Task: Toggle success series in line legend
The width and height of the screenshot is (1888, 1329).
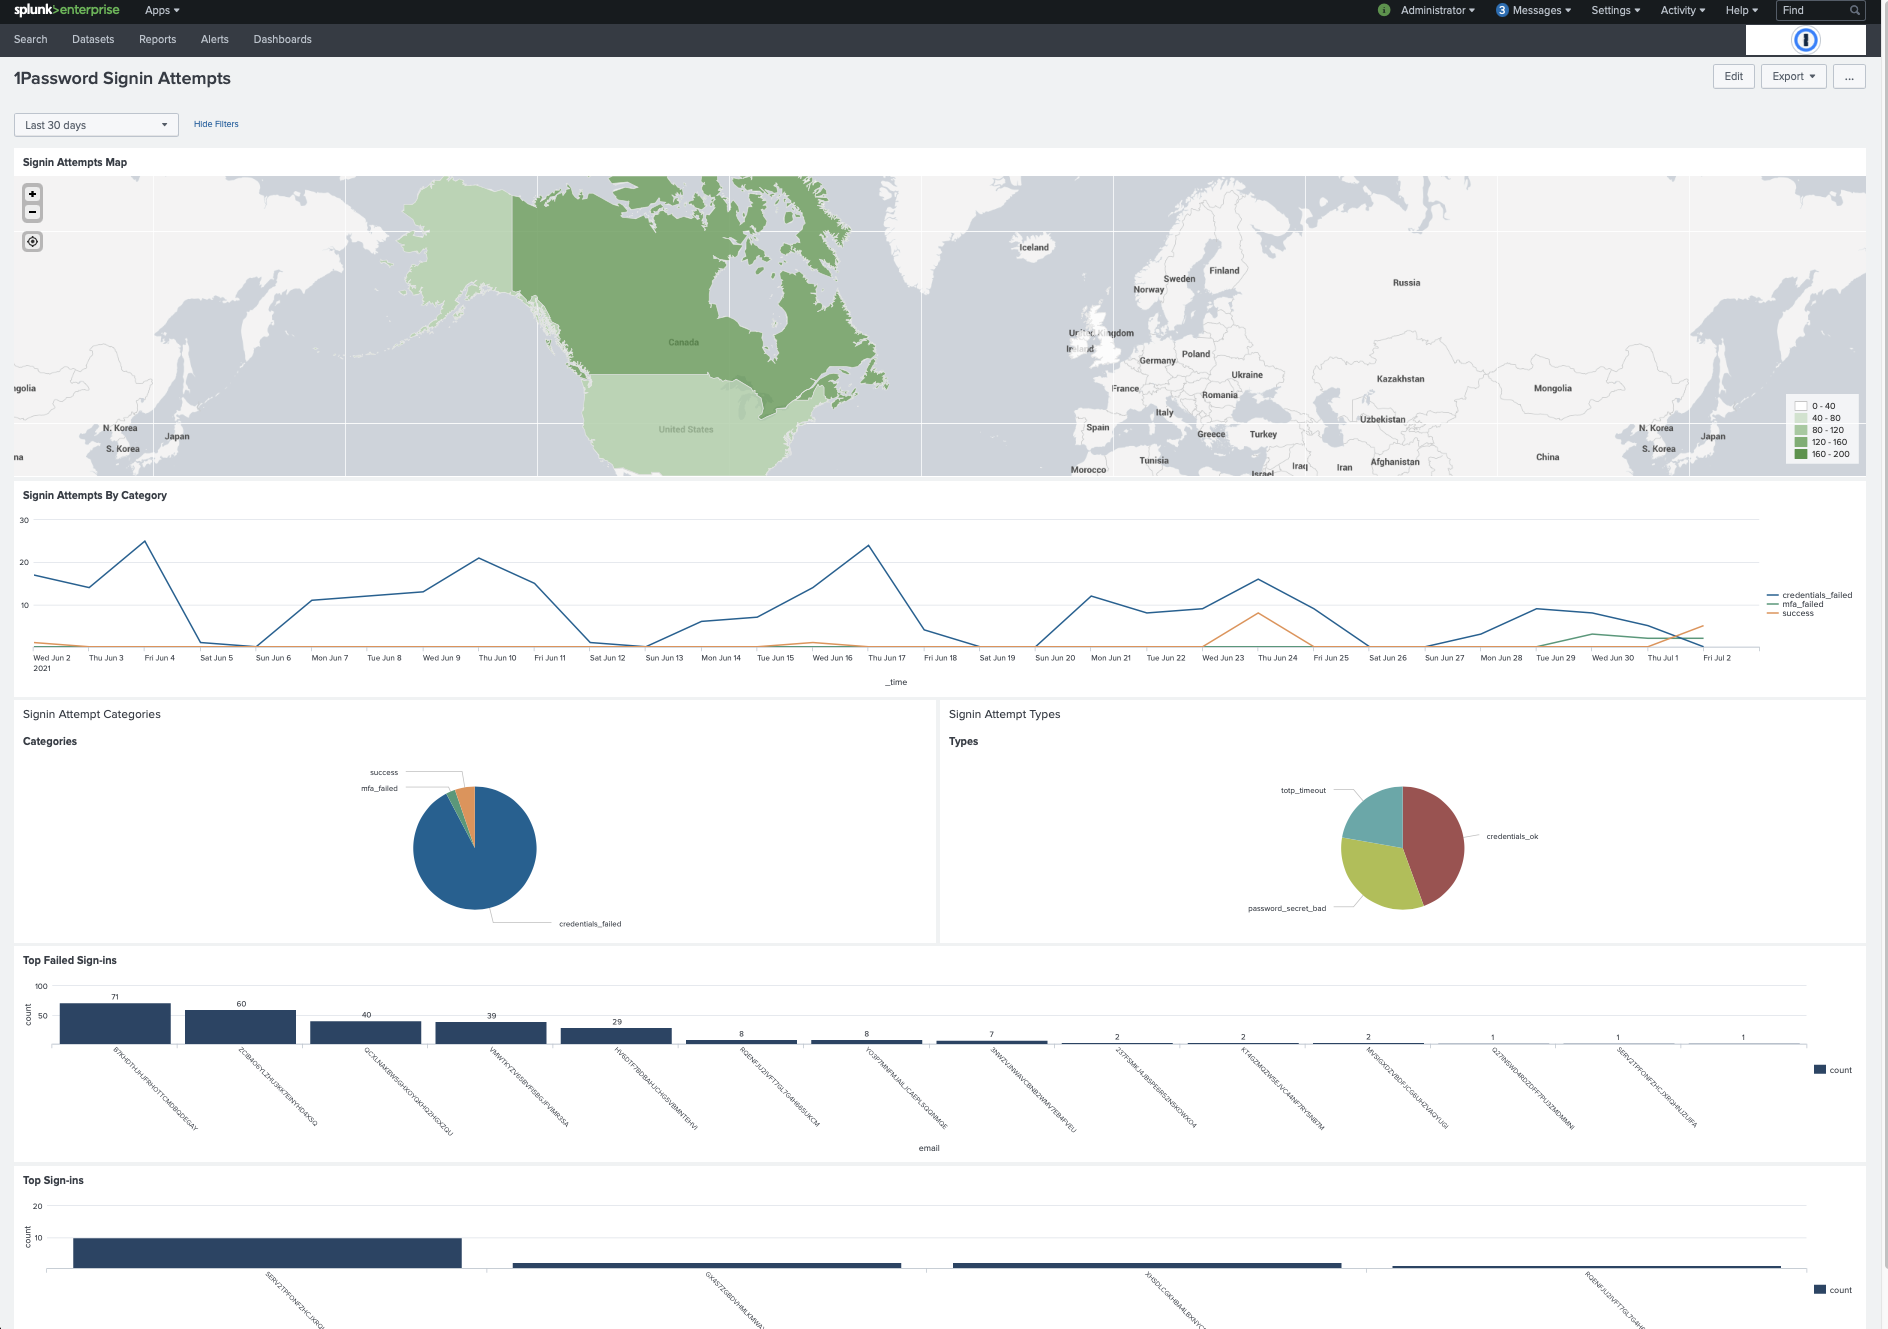Action: pos(1791,613)
